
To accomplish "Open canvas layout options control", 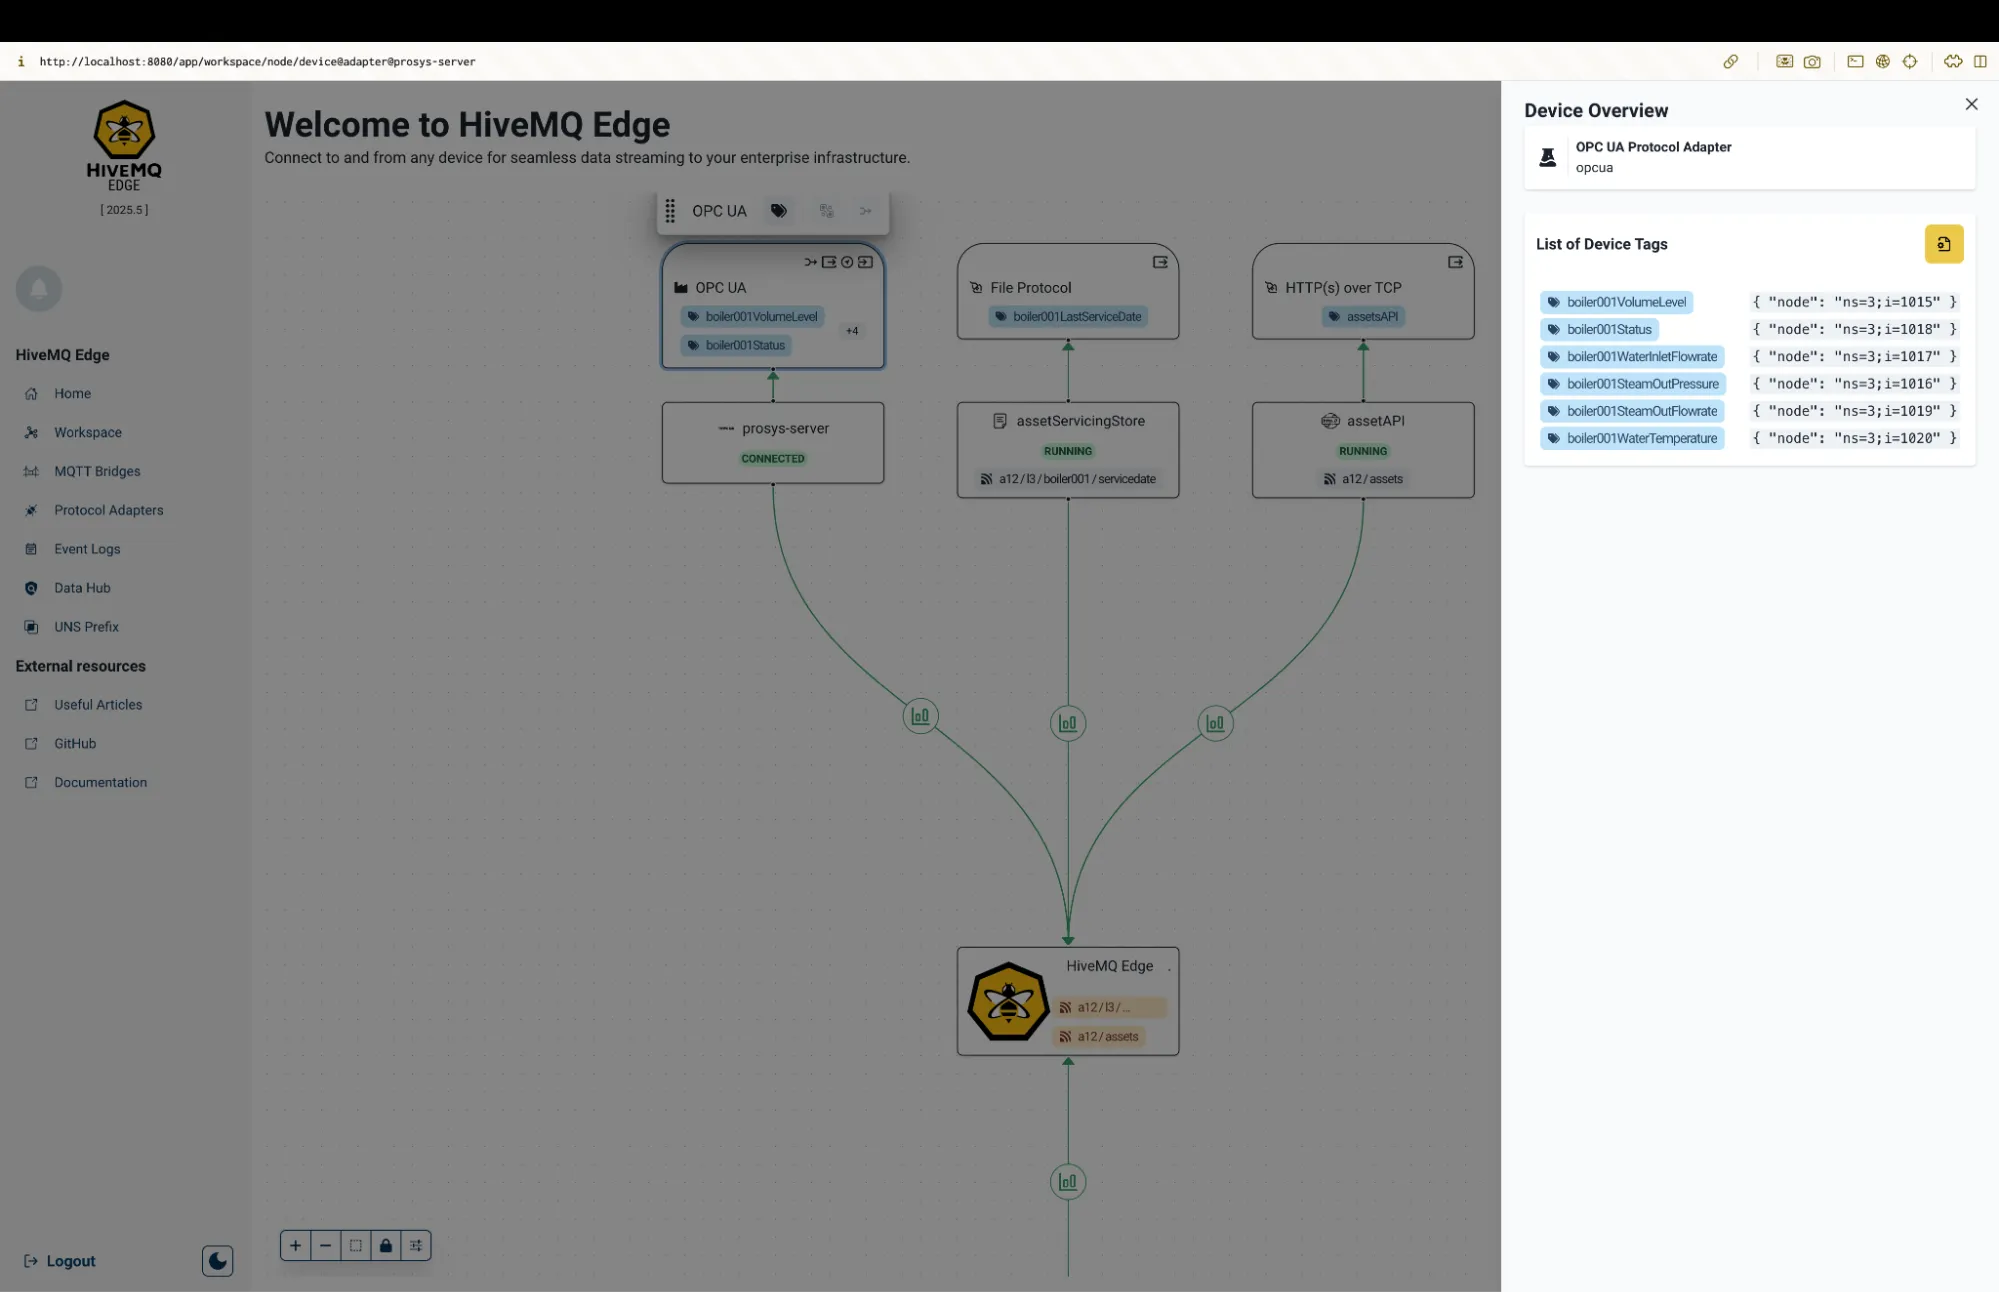I will [416, 1246].
